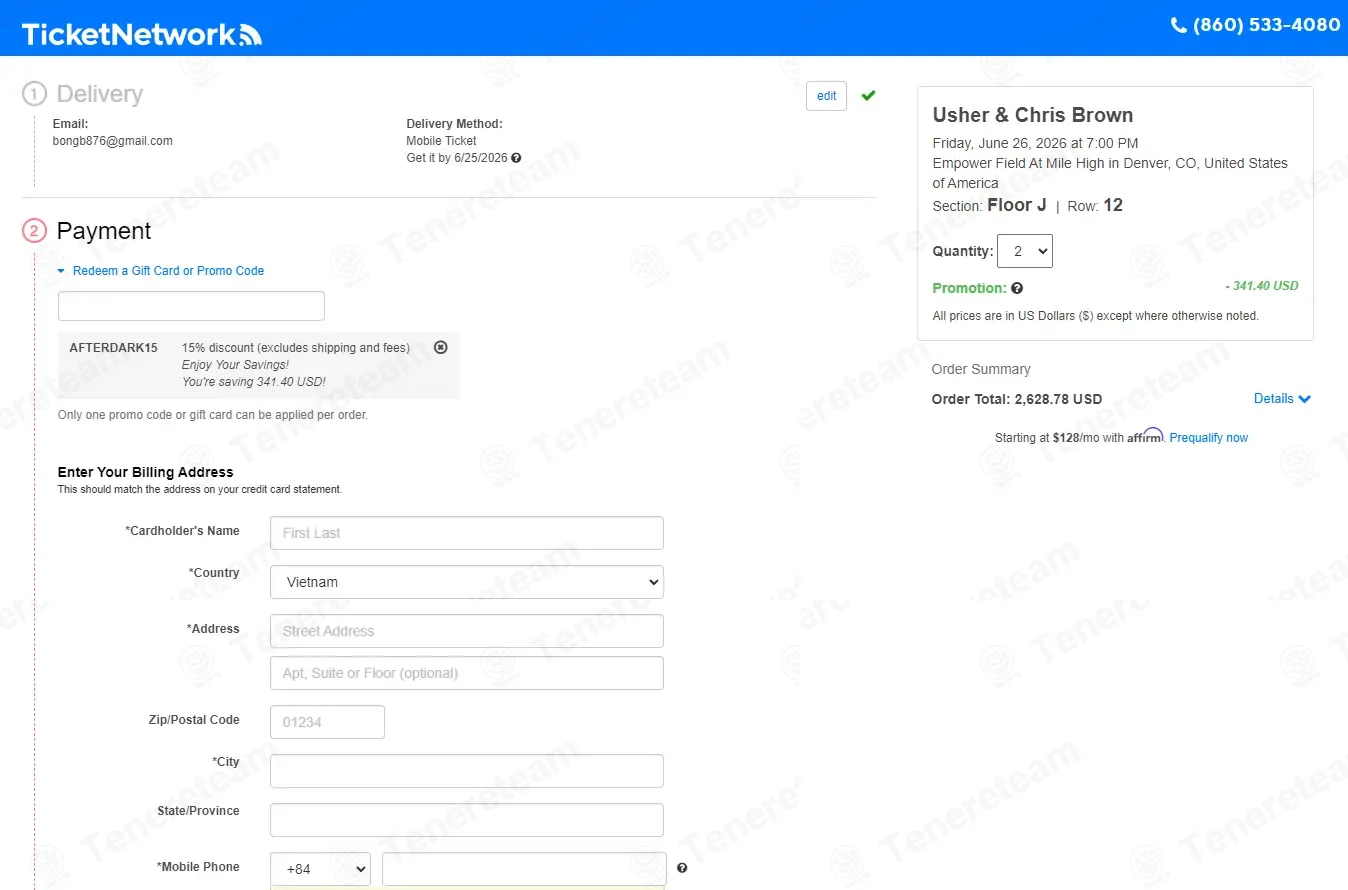The width and height of the screenshot is (1348, 890).
Task: Focus the Cardholder's Name field
Action: [x=467, y=533]
